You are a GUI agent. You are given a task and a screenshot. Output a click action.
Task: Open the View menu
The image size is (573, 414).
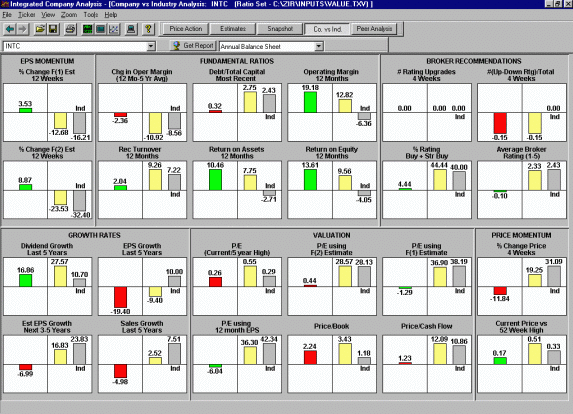[x=48, y=15]
